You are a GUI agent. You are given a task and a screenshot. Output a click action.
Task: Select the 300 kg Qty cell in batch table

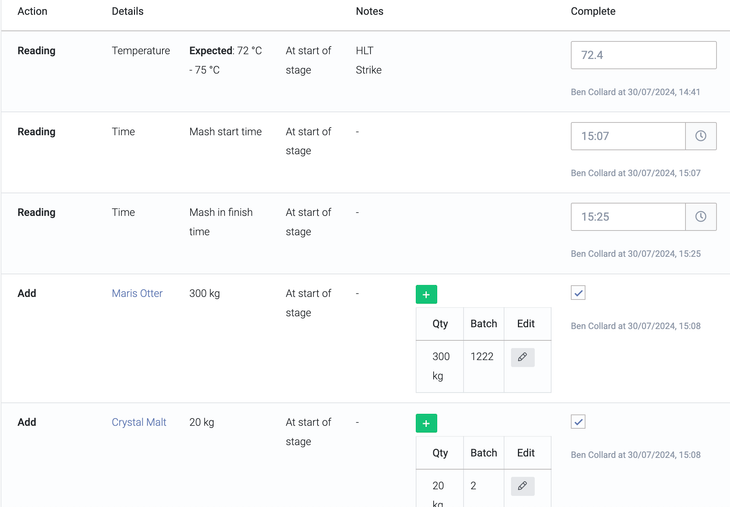pos(440,366)
